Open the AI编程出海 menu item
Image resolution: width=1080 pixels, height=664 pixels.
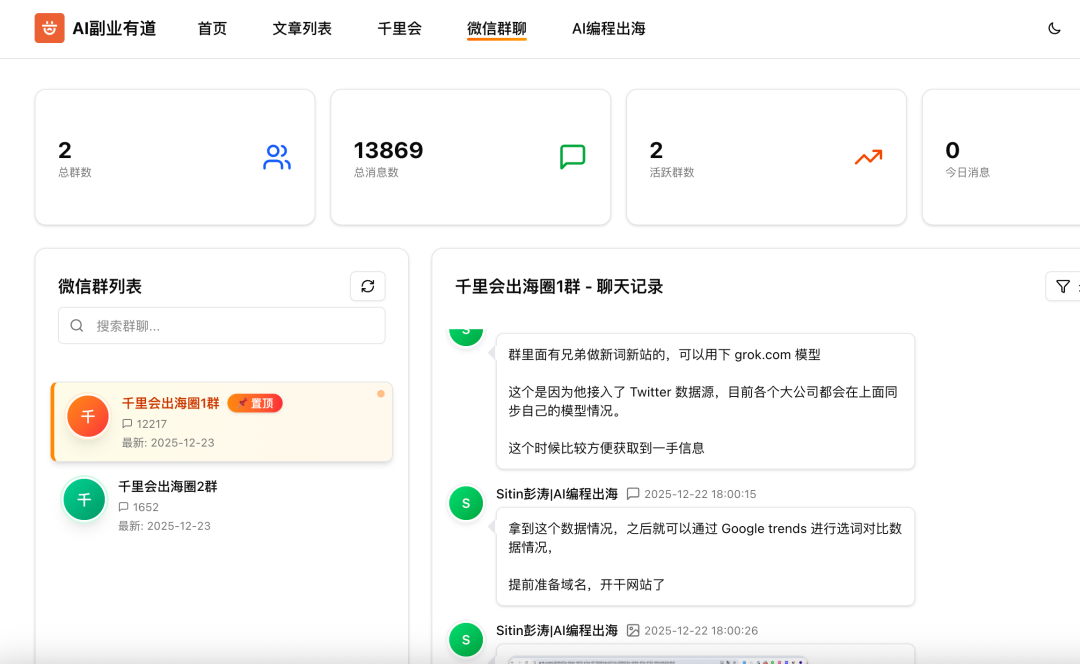coord(608,29)
